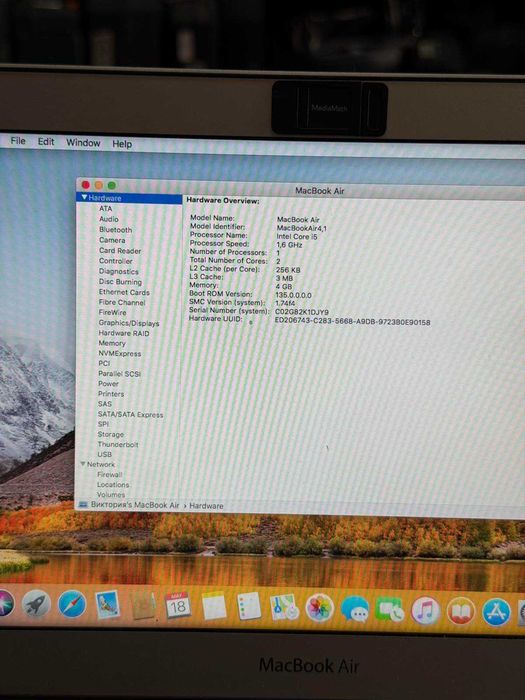Select the Network category
Image resolution: width=525 pixels, height=700 pixels.
101,464
